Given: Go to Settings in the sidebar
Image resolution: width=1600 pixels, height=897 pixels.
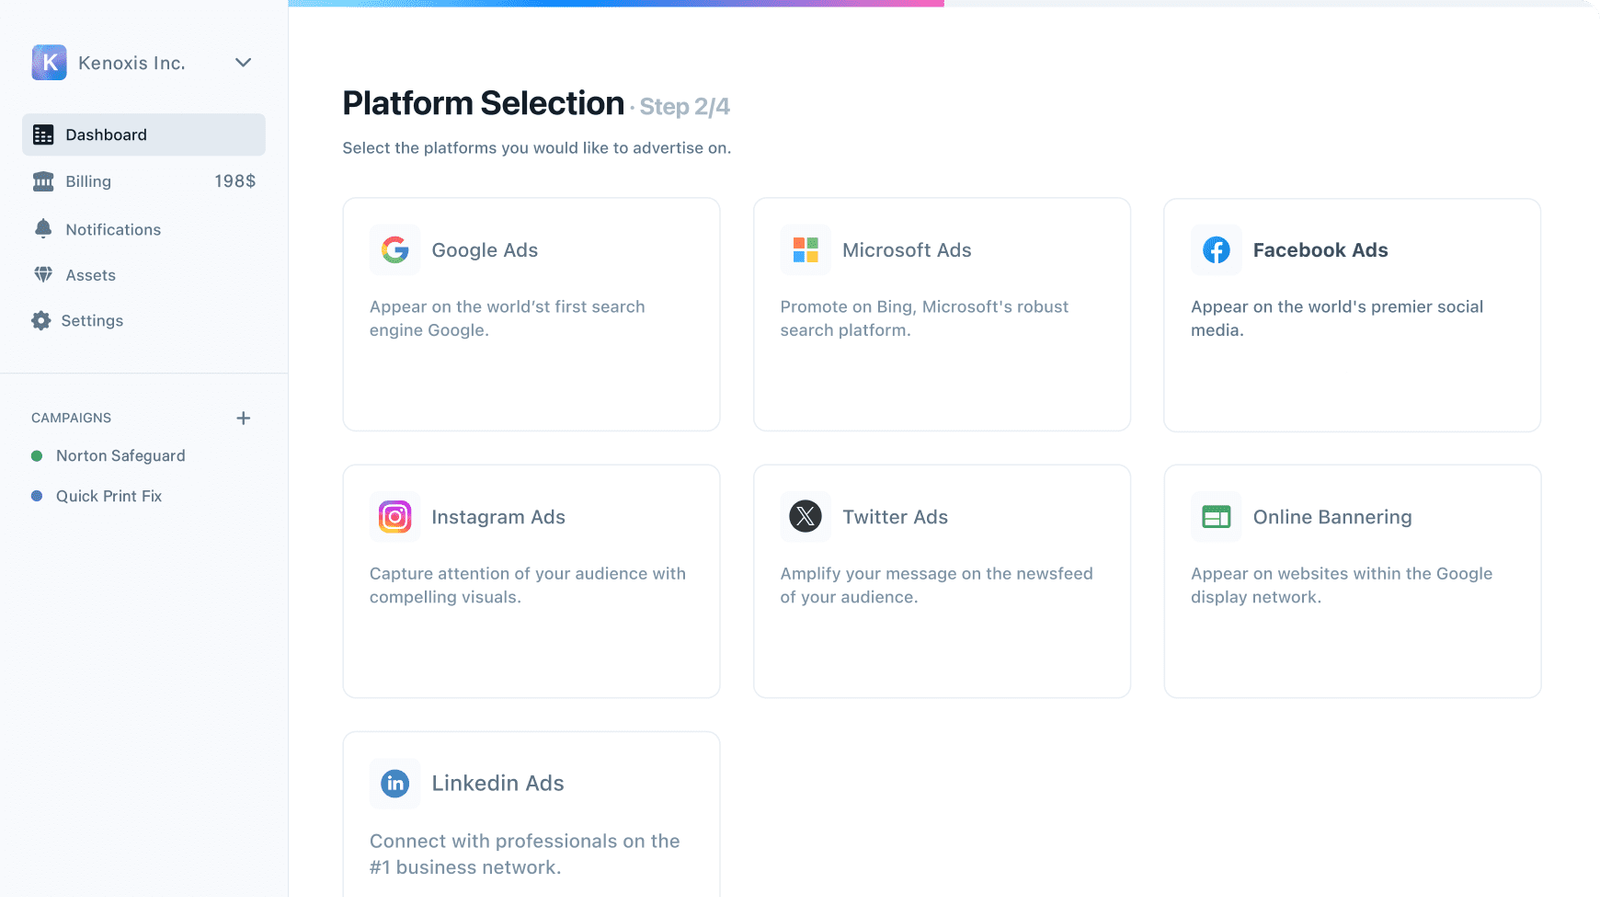Looking at the screenshot, I should (x=91, y=321).
